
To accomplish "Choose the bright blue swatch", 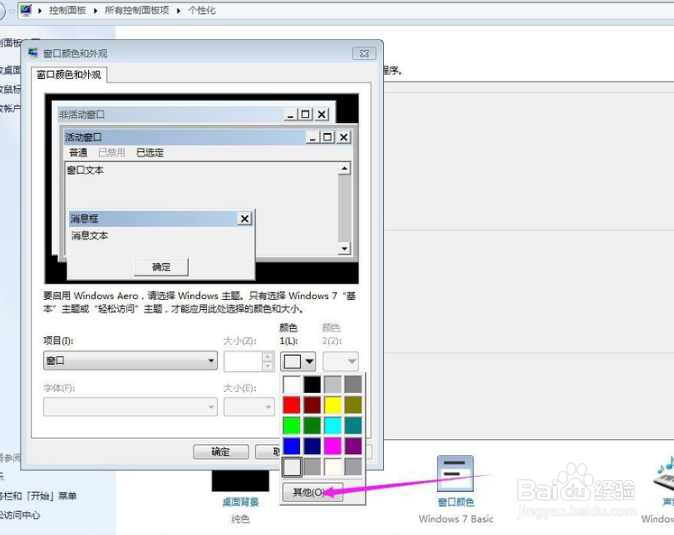I will 292,446.
